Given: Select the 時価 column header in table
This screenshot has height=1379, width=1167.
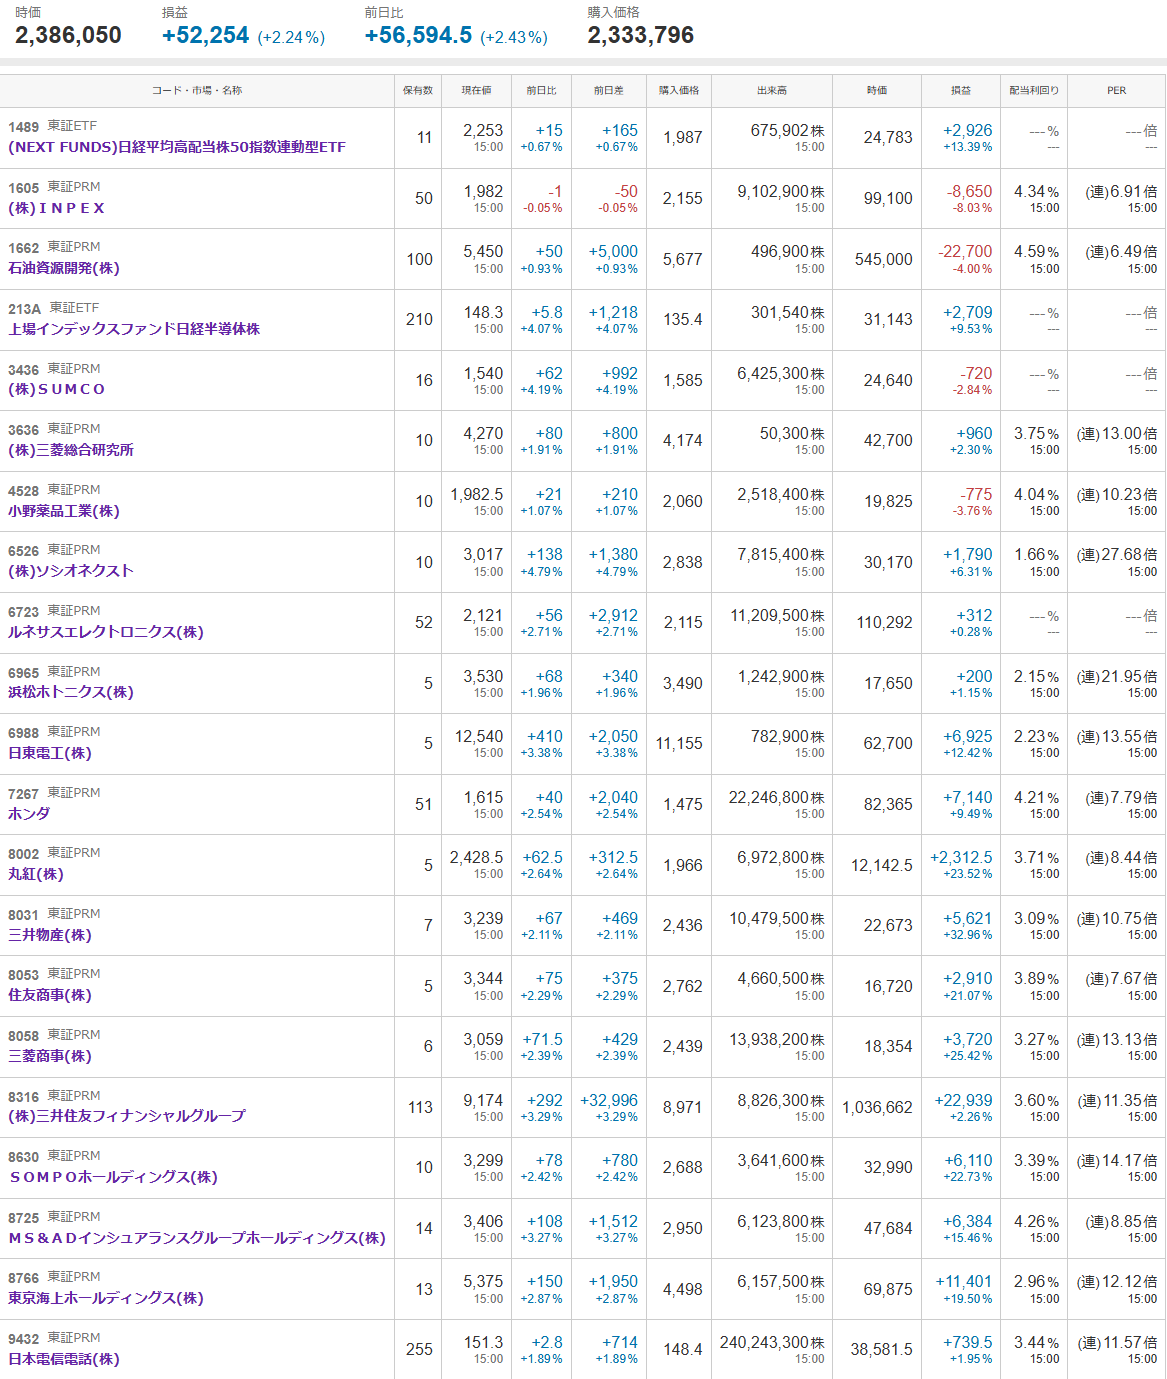Looking at the screenshot, I should pos(877,90).
